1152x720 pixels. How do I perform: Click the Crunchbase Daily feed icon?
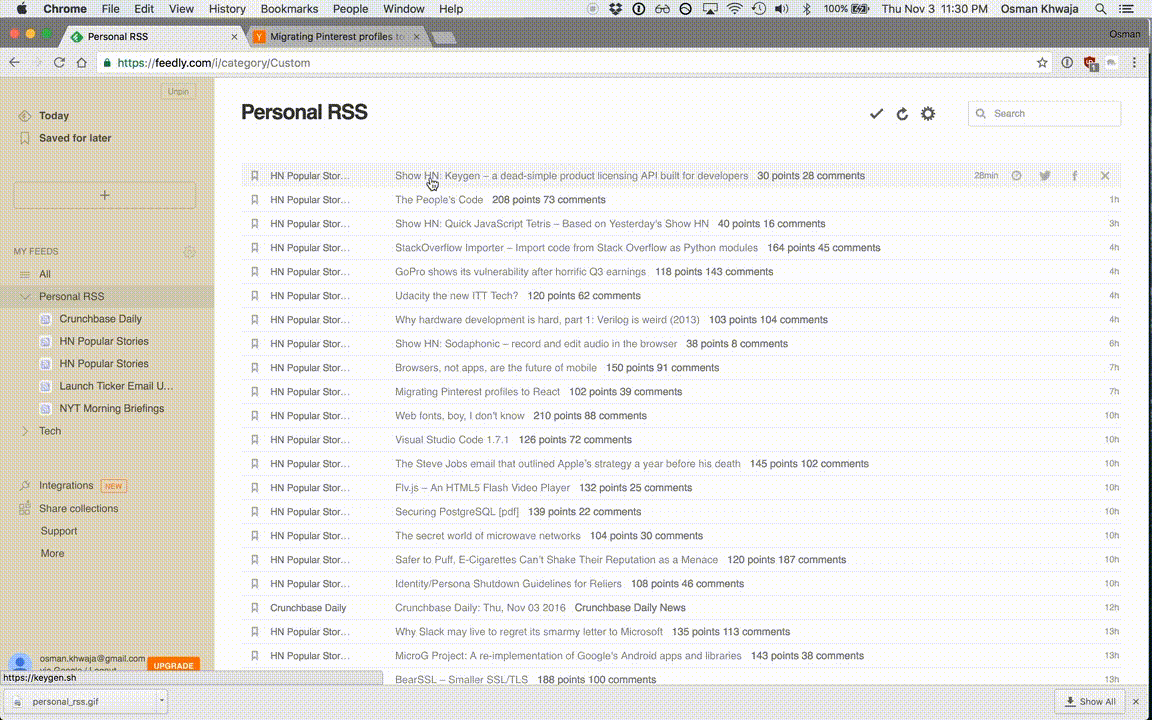(x=46, y=319)
